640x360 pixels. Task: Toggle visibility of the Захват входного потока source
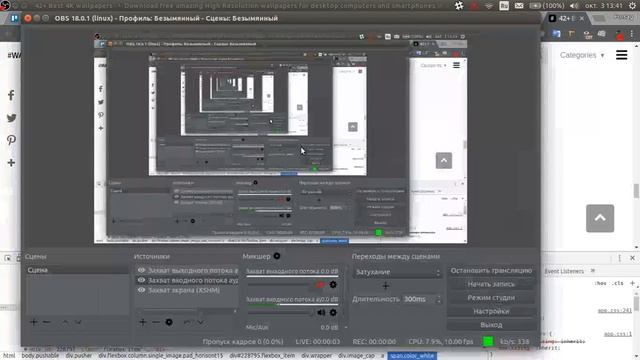pyautogui.click(x=141, y=280)
